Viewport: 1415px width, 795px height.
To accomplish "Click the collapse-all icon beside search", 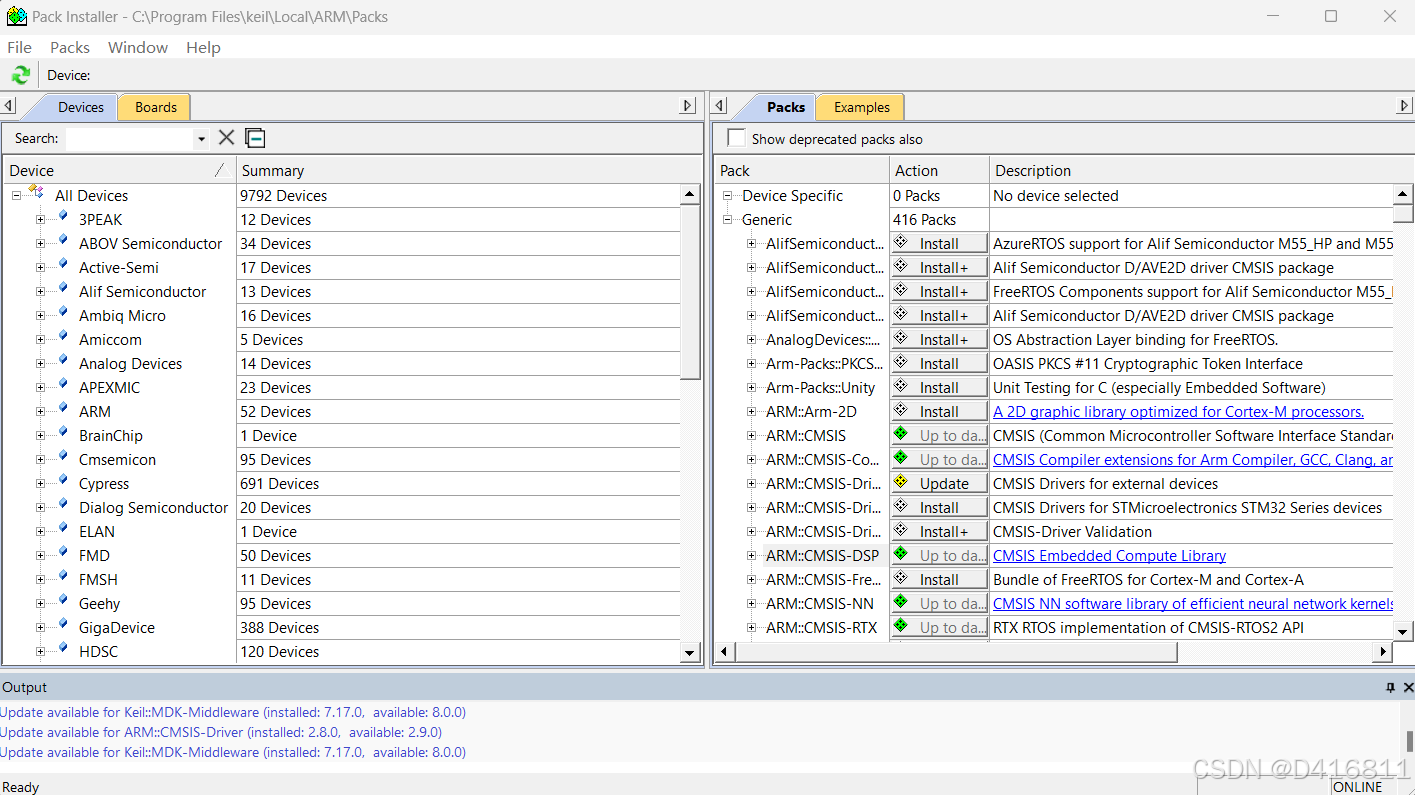I will (255, 138).
